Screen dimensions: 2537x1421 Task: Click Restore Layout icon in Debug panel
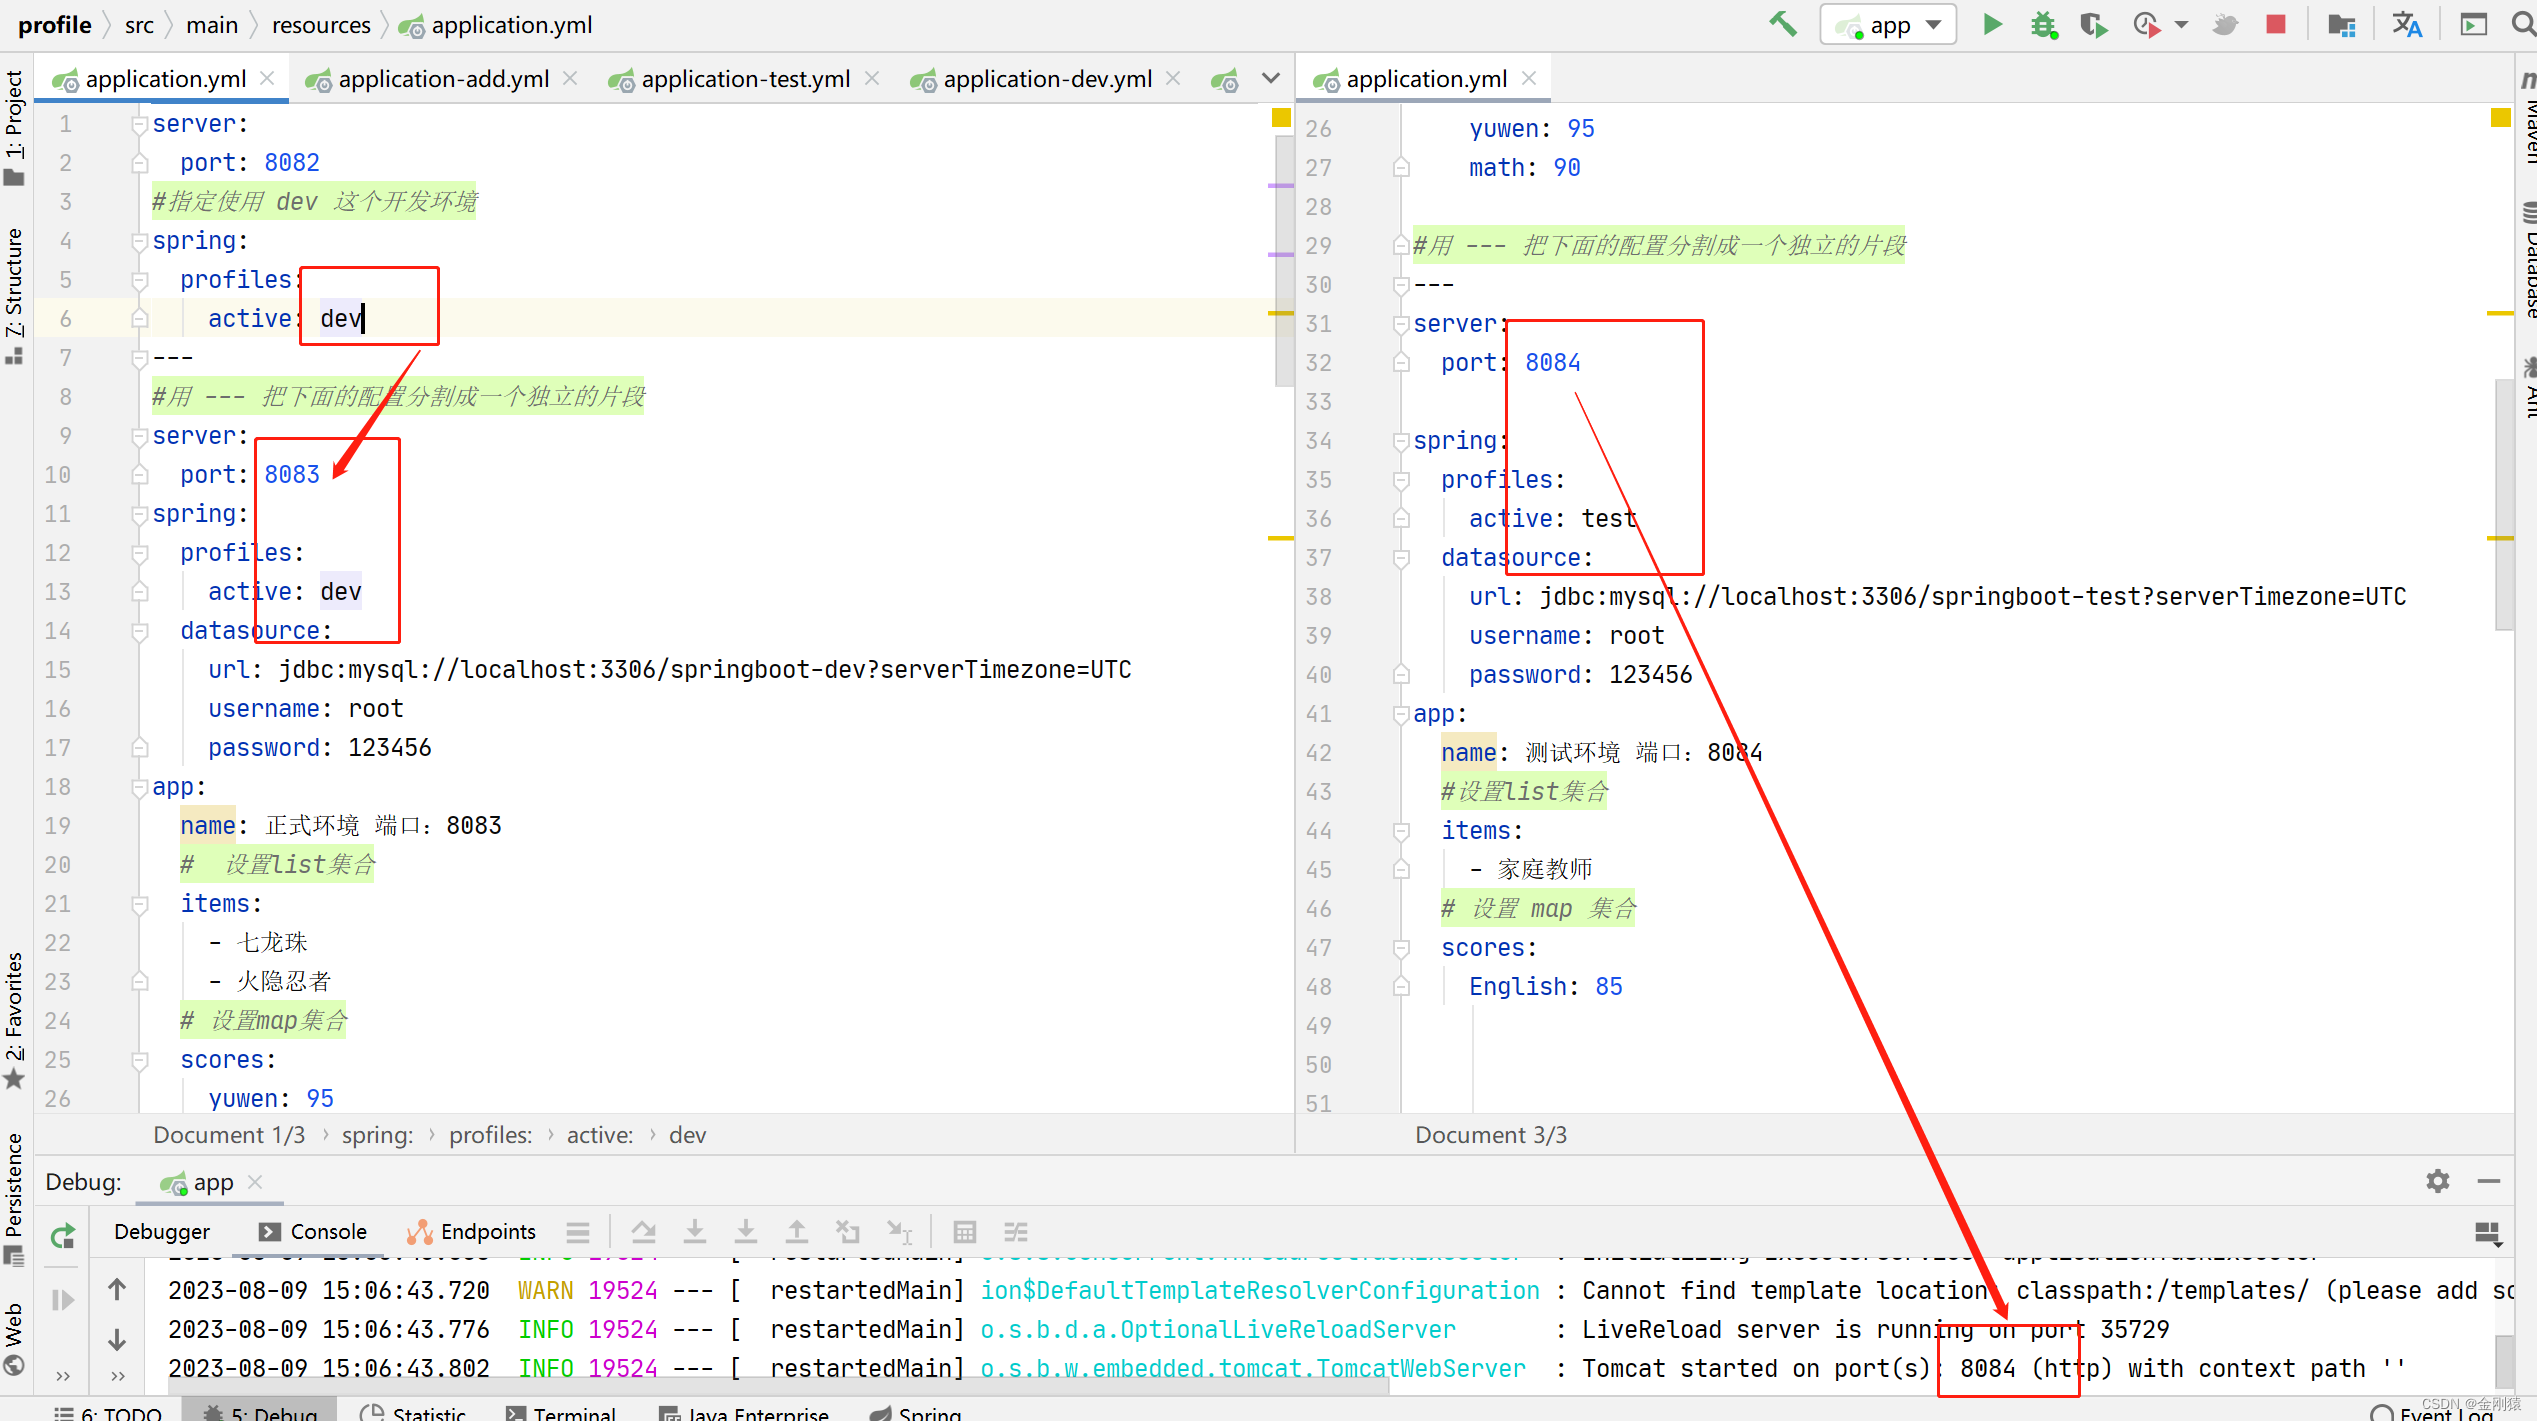tap(2488, 1233)
